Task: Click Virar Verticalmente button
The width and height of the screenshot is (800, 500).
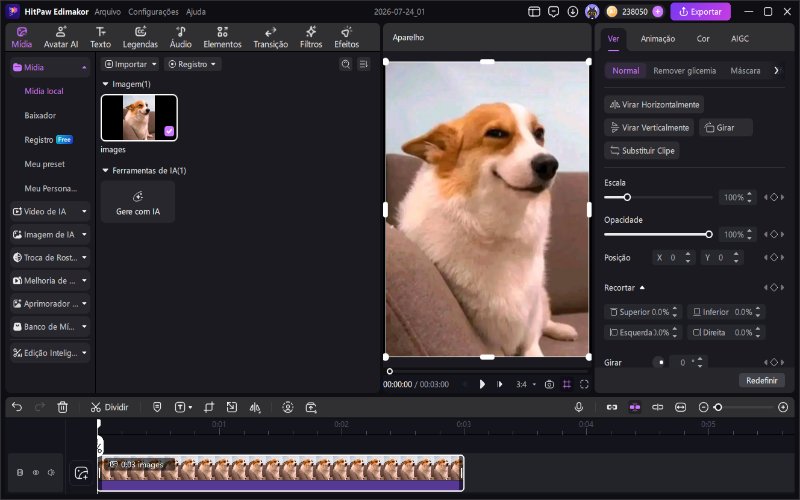Action: 649,128
